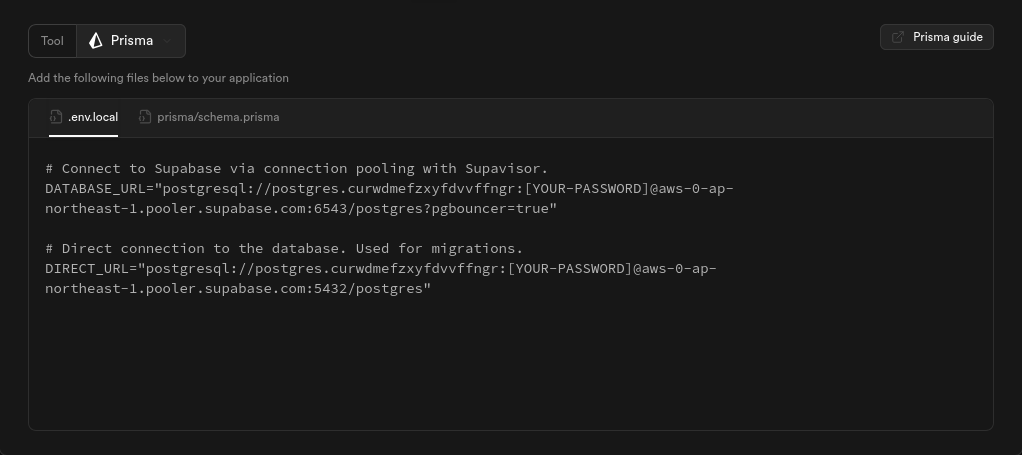This screenshot has height=455, width=1022.
Task: Expand the Prisma tool dropdown chevron
Action: tap(167, 41)
